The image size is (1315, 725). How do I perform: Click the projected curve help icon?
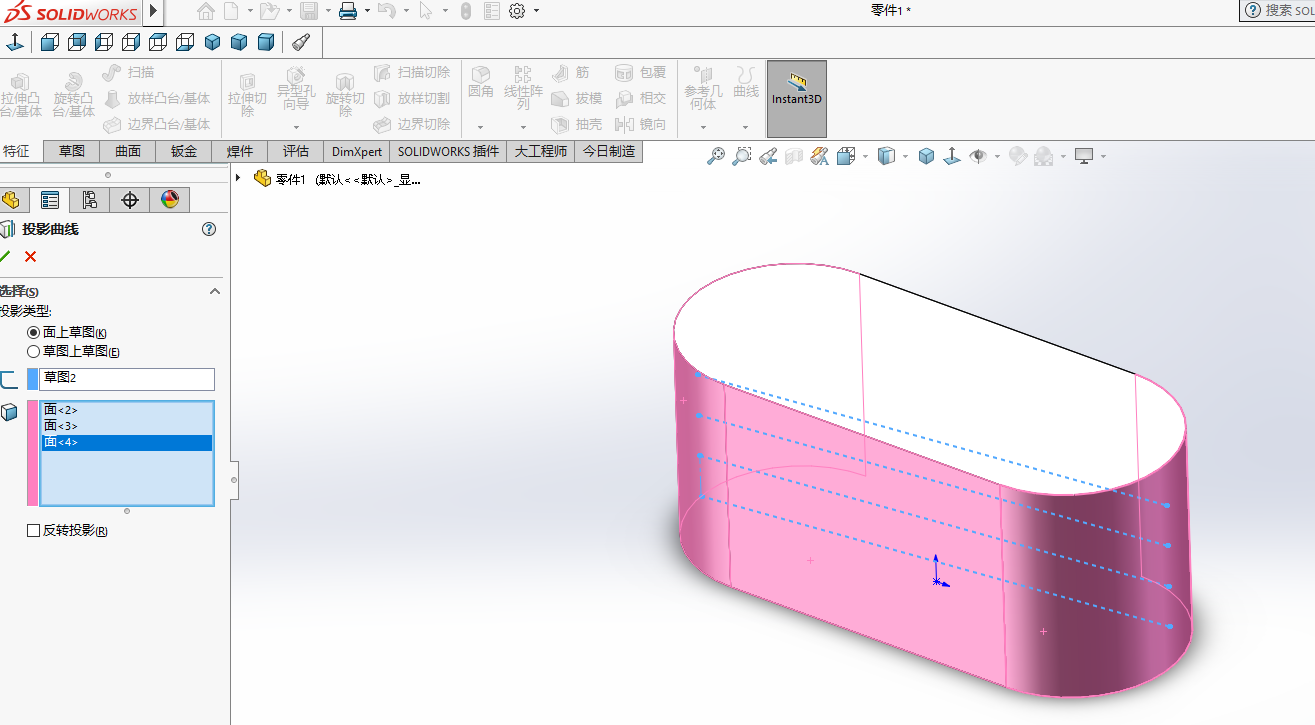(209, 229)
